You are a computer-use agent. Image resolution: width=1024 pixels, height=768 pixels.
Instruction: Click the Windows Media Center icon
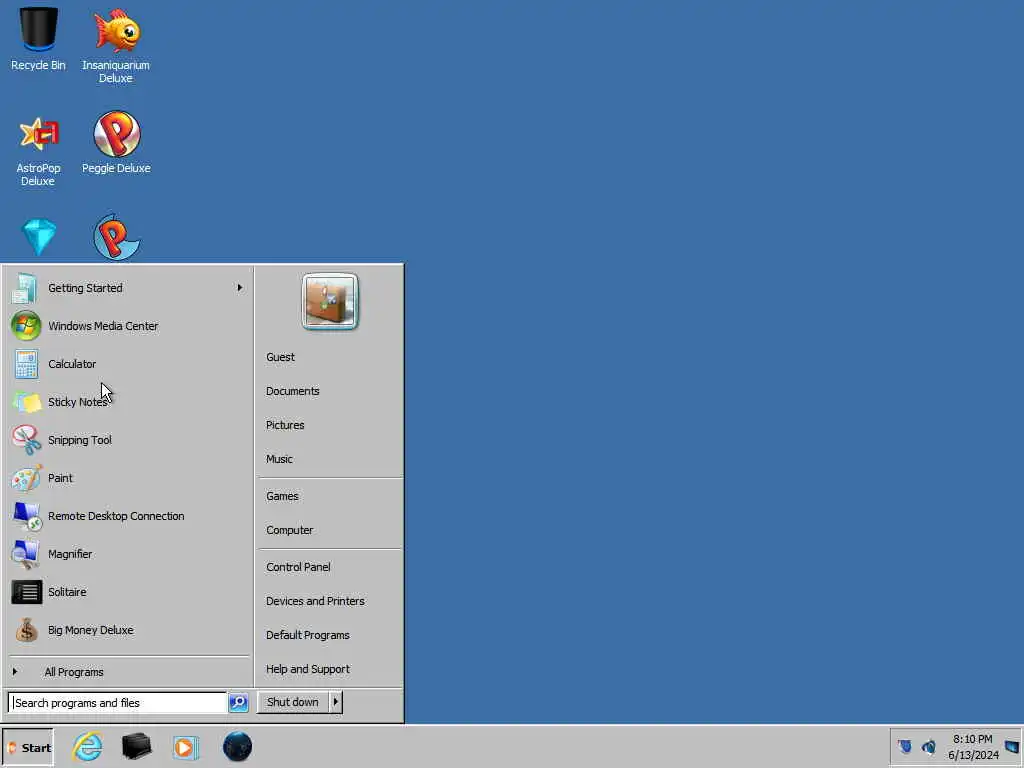[x=26, y=326]
